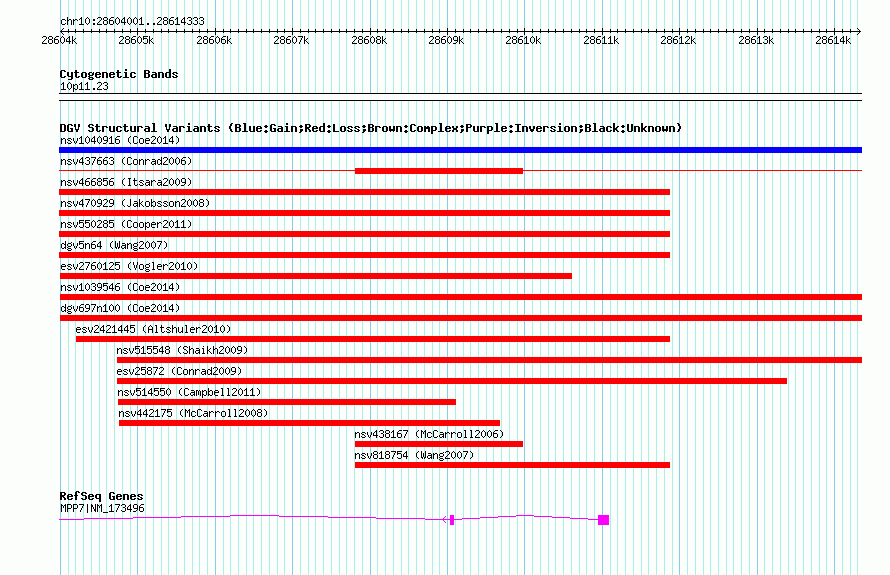Screen dimensions: 890x575
Task: Open the nsv466856 (Itsara2009) label
Action: tap(126, 182)
